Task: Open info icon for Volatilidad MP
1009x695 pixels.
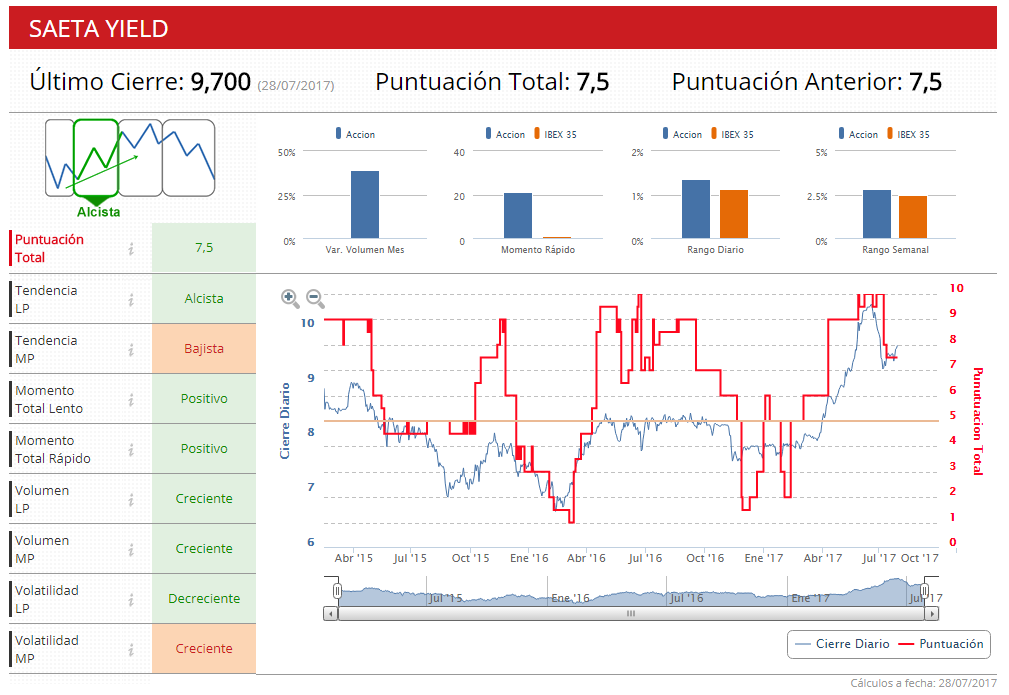Action: point(131,649)
